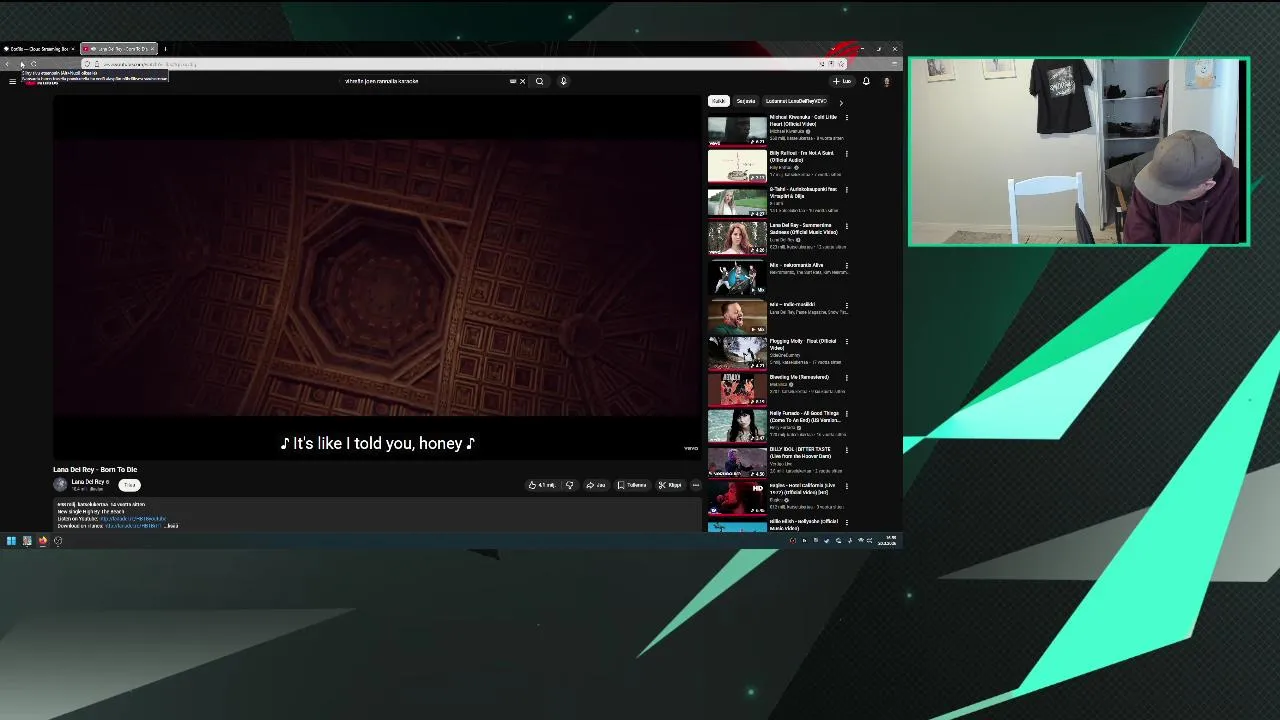The image size is (1280, 720).
Task: Like the video with thumbs up button
Action: [542, 485]
